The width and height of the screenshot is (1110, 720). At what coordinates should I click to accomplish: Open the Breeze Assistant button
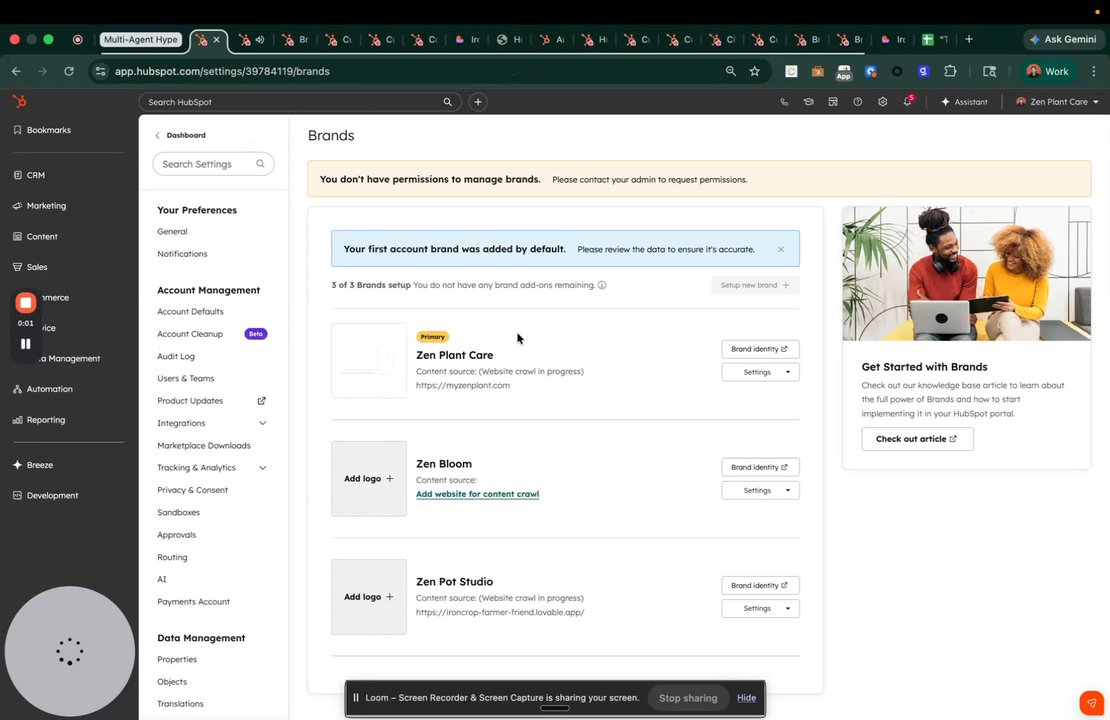tap(964, 102)
